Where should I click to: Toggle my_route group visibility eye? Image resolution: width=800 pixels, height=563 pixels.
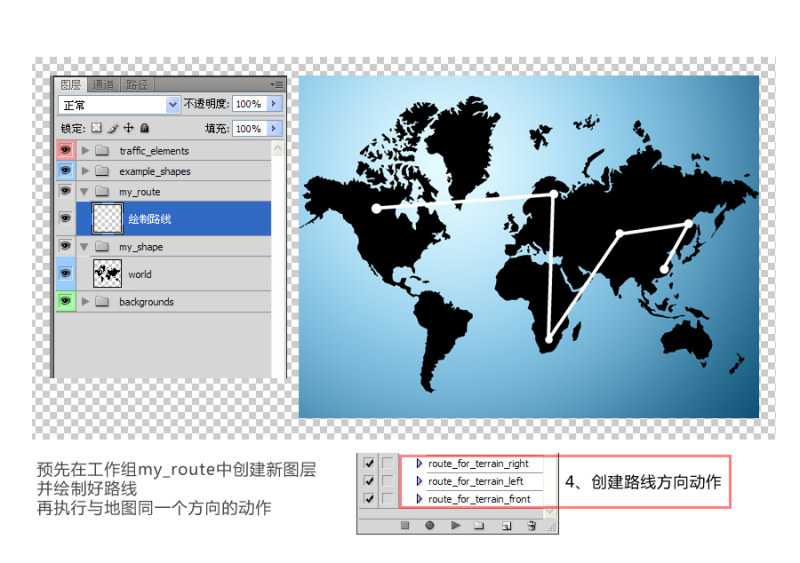[65, 190]
